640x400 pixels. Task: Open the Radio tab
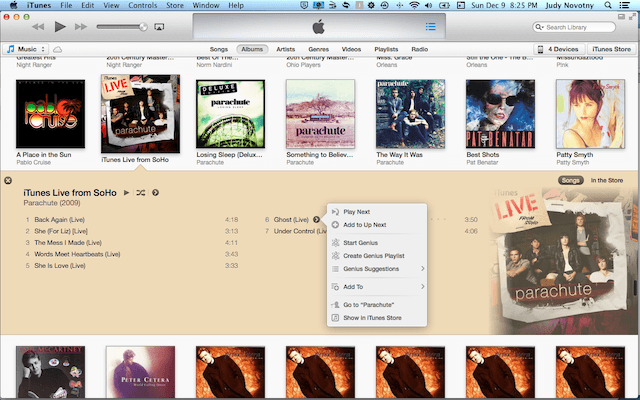point(420,49)
